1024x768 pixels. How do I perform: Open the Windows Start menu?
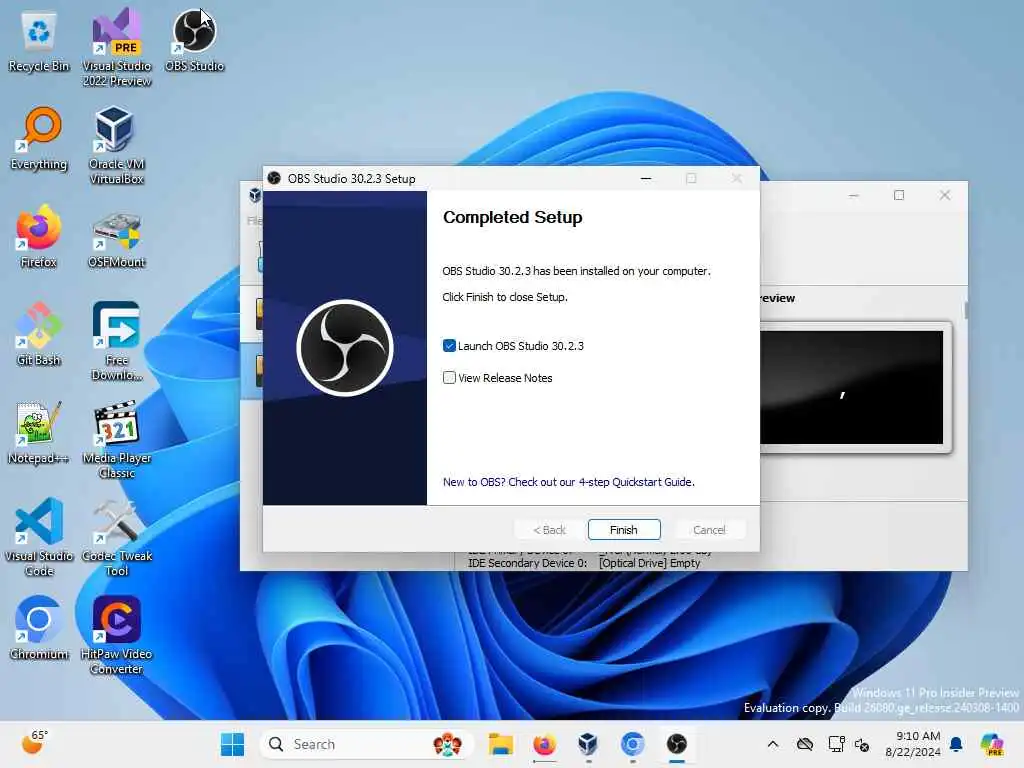[232, 744]
